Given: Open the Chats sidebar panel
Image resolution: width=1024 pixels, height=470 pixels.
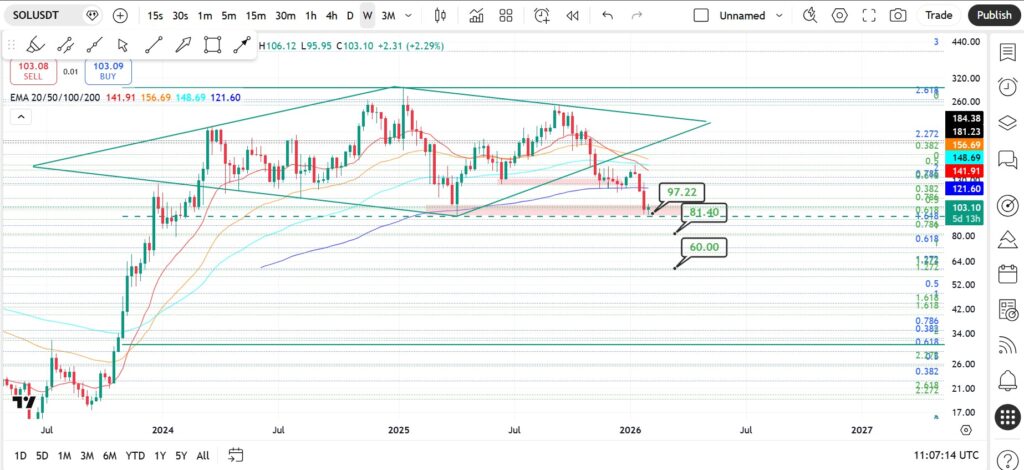Looking at the screenshot, I should [1007, 159].
